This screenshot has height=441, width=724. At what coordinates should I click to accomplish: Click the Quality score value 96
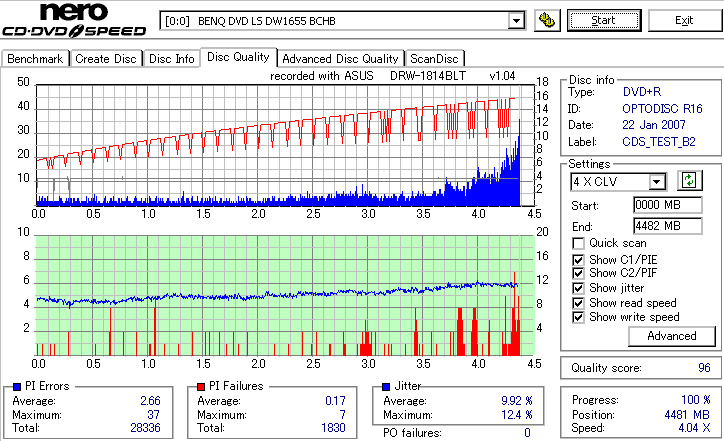[704, 368]
